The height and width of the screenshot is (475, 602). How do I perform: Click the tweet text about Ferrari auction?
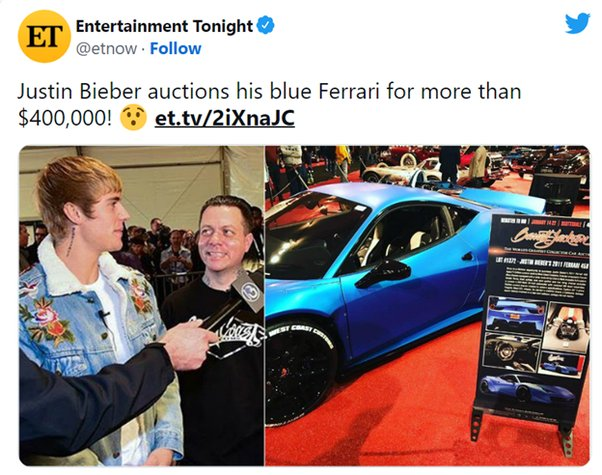(270, 104)
